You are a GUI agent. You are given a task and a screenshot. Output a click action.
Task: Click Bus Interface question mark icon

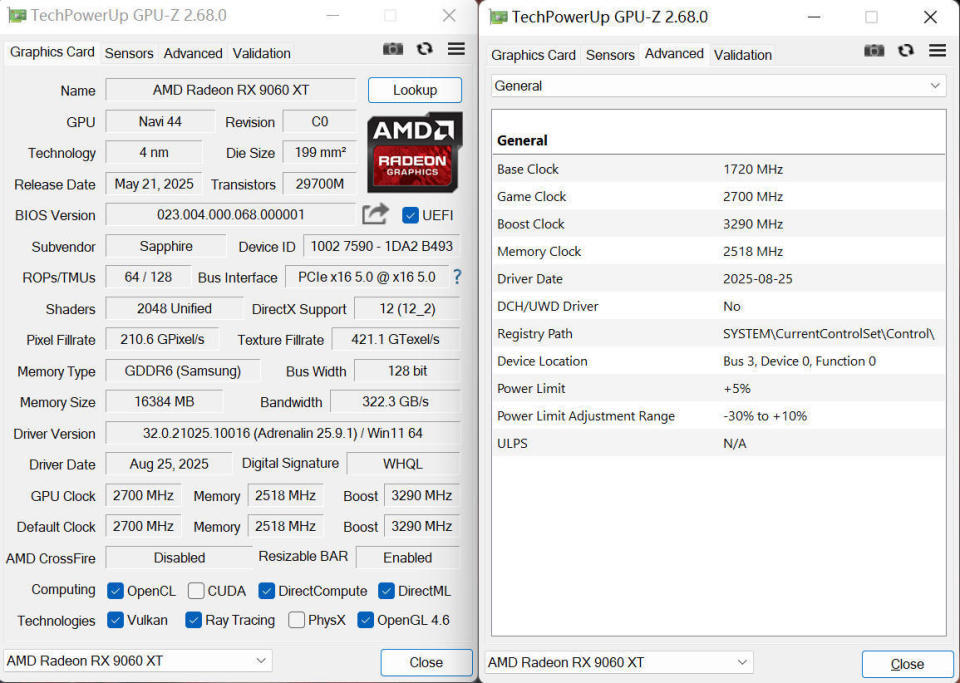tap(457, 277)
